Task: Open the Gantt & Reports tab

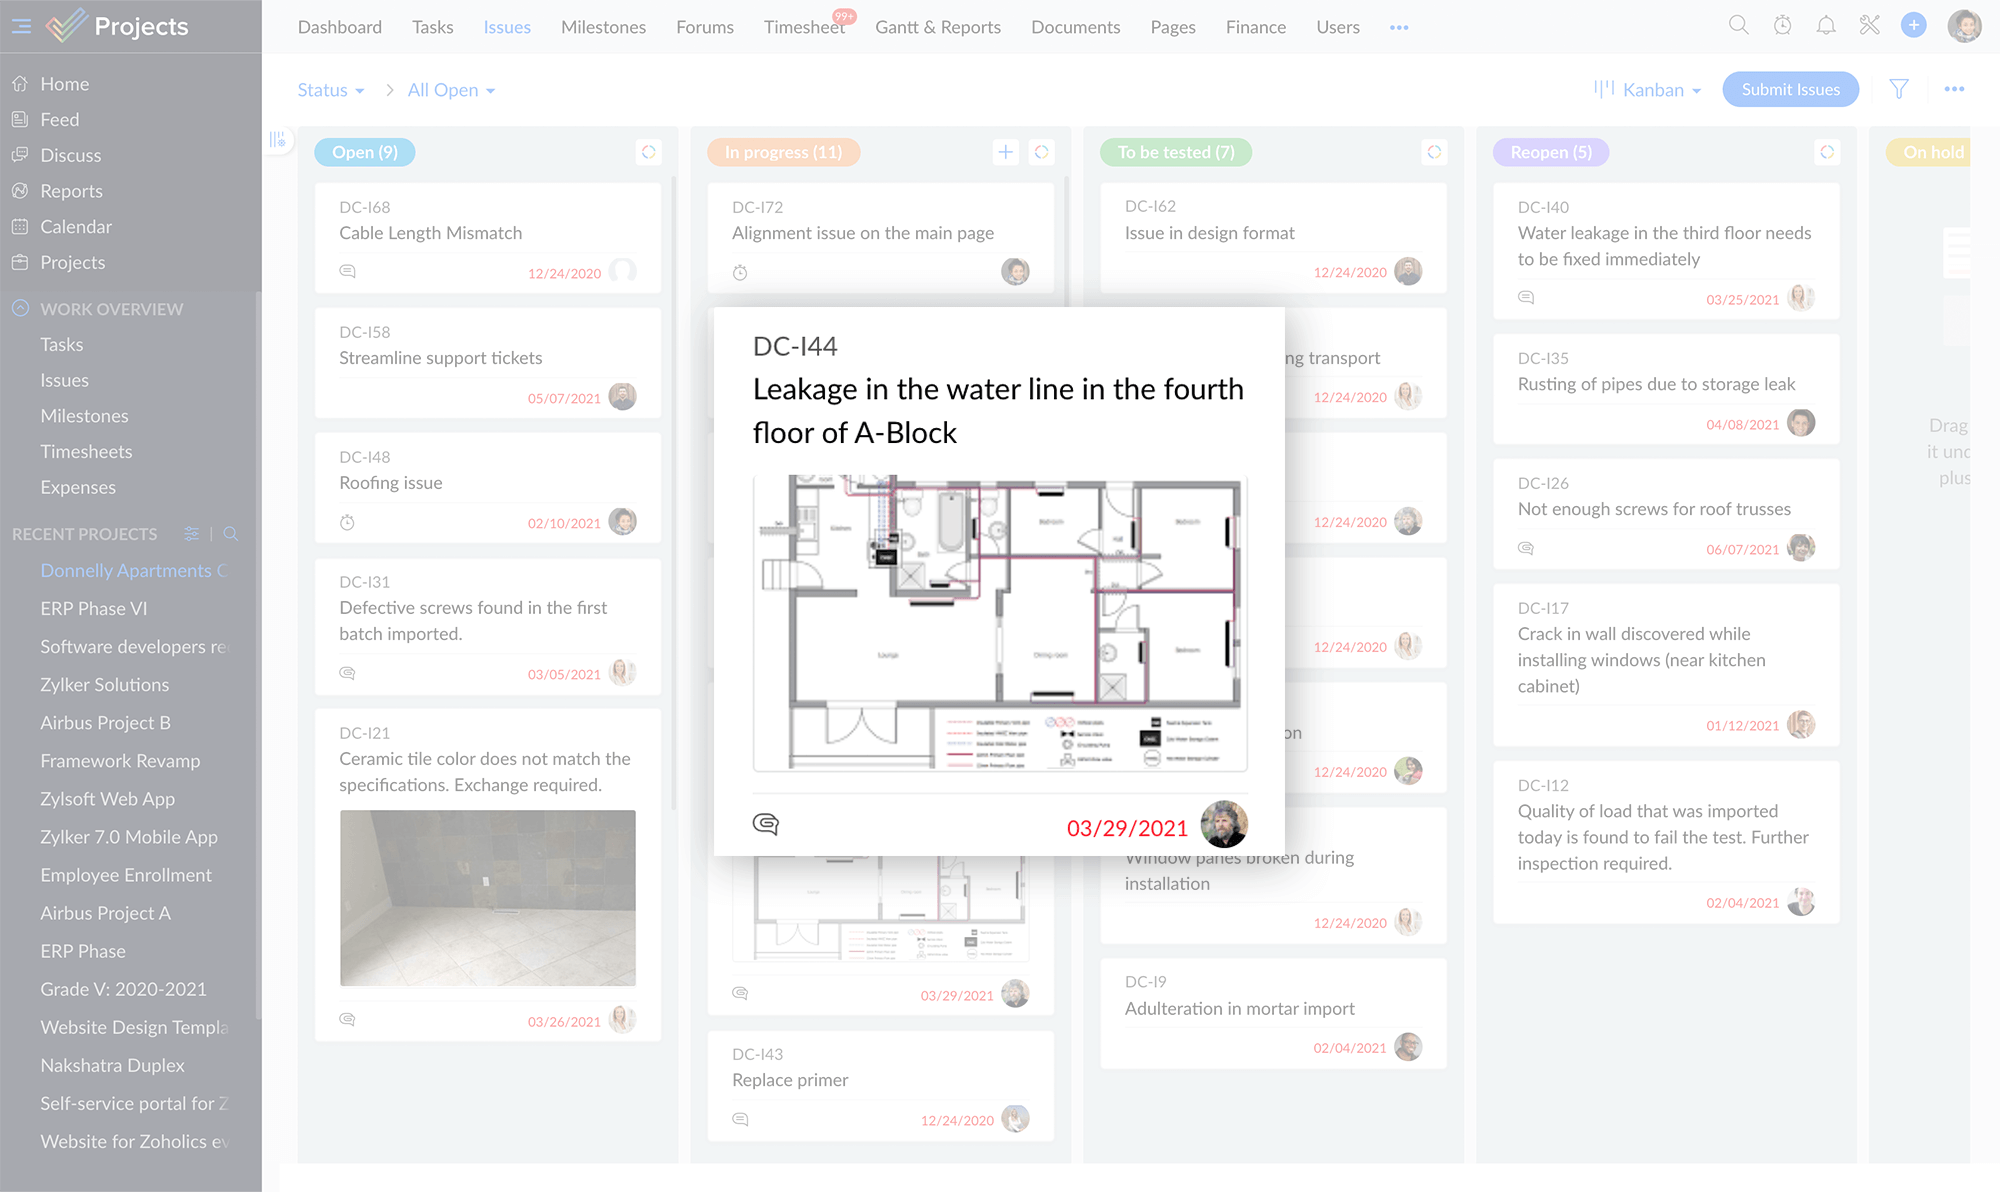Action: point(937,27)
